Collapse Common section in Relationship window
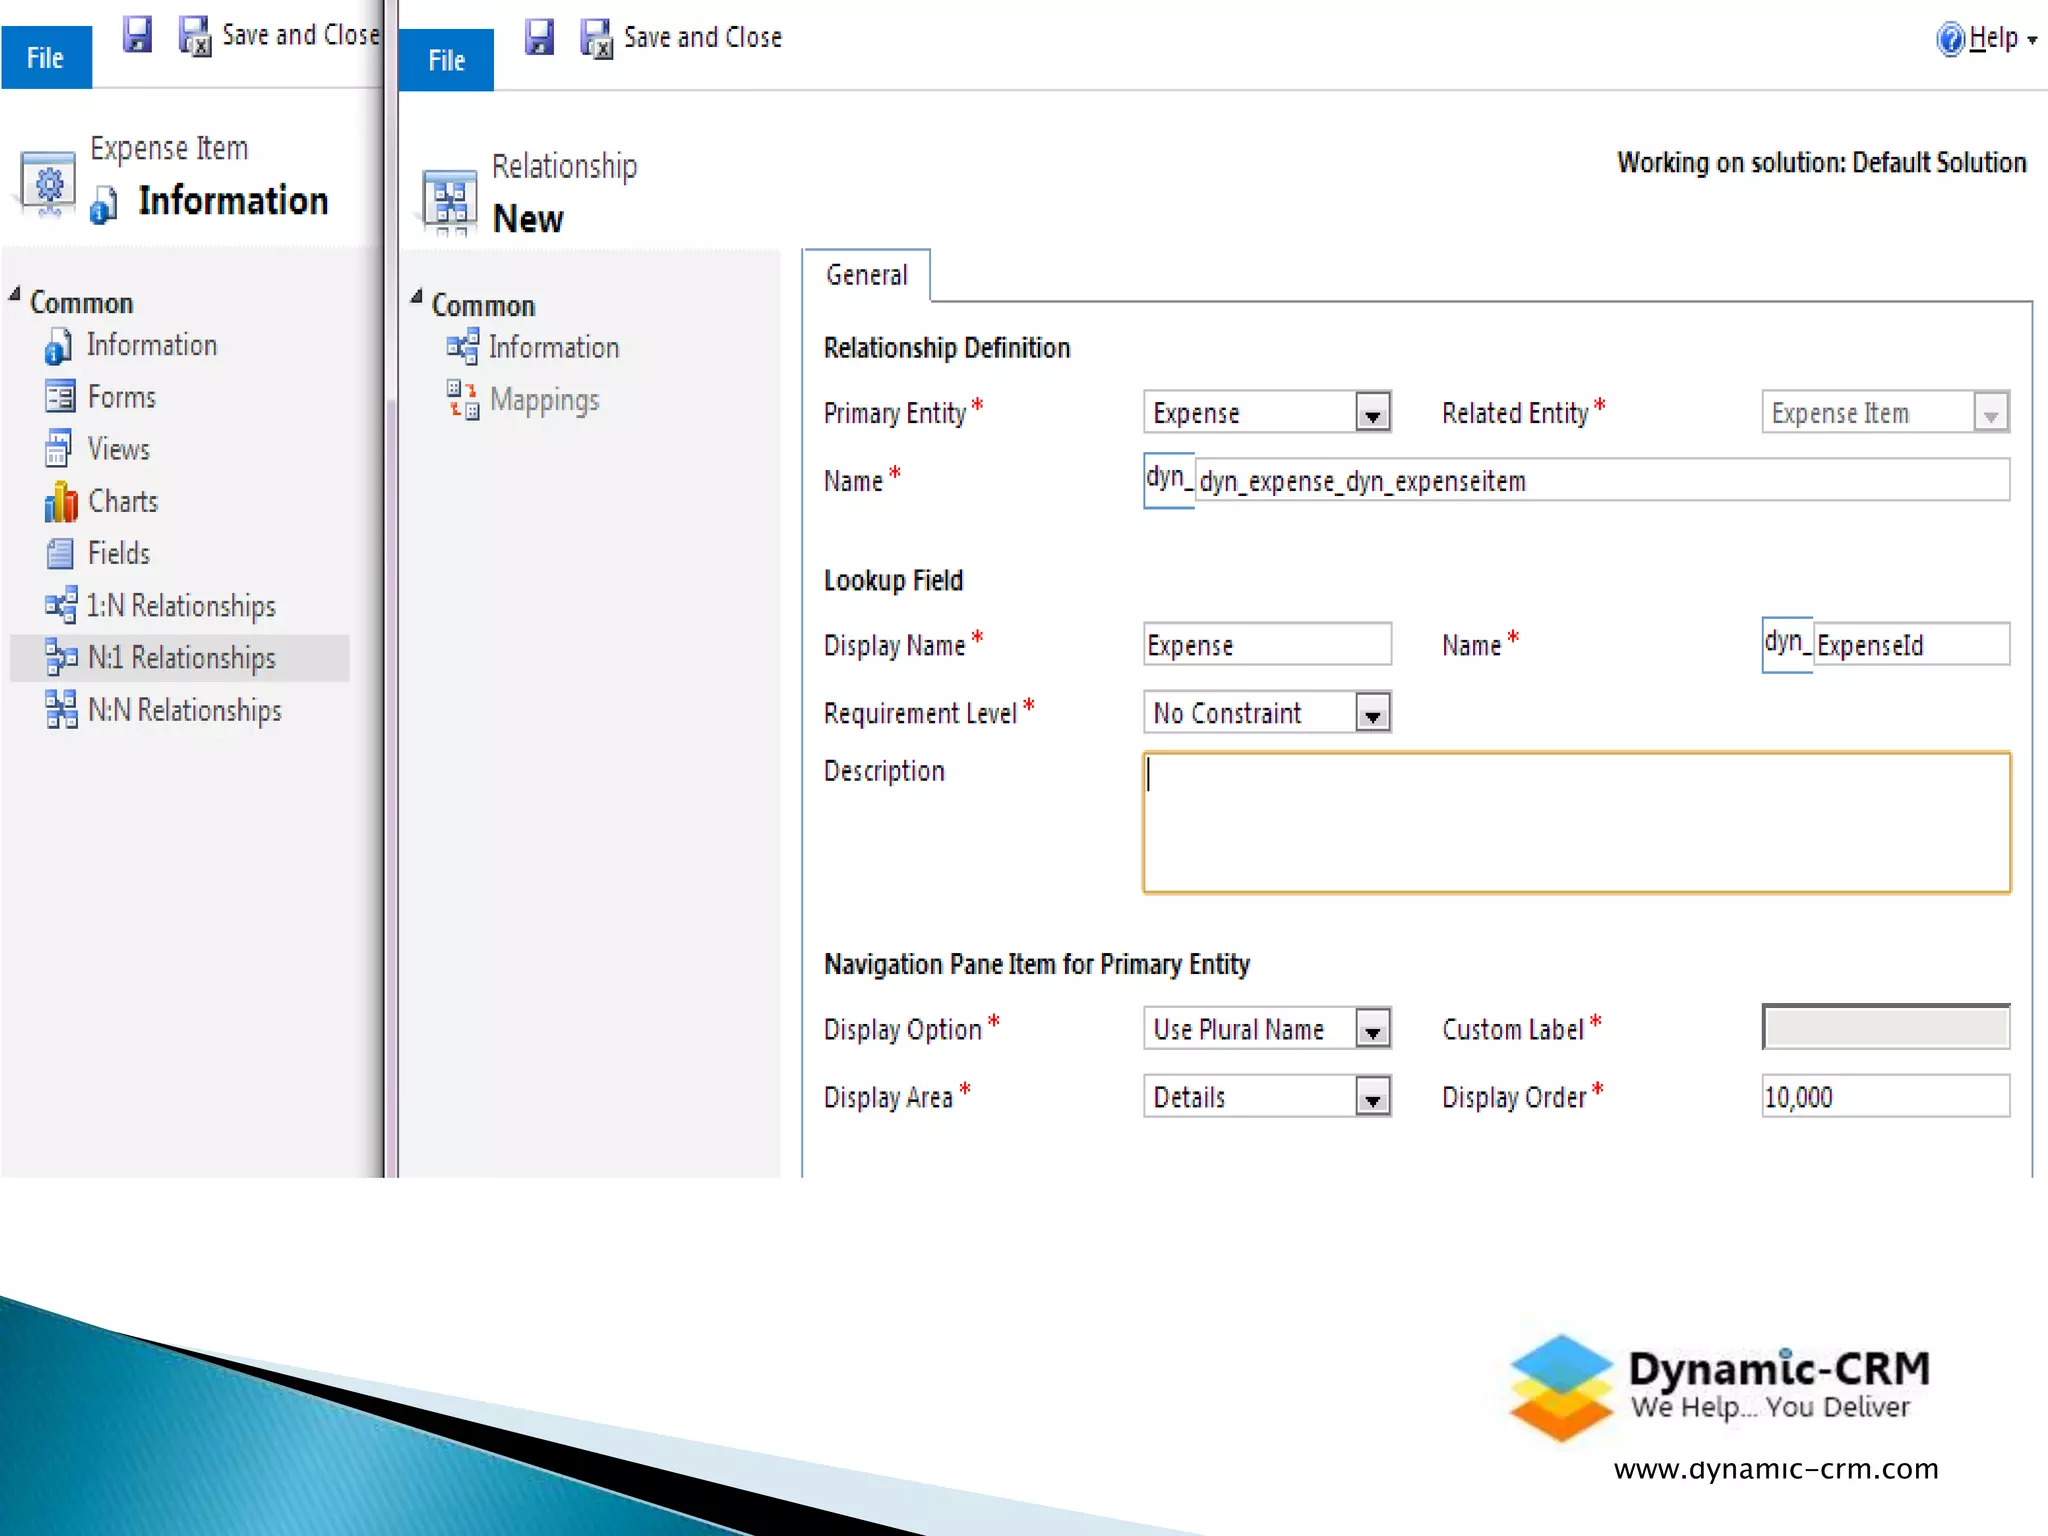Screen dimensions: 2048x1536 click(x=417, y=297)
